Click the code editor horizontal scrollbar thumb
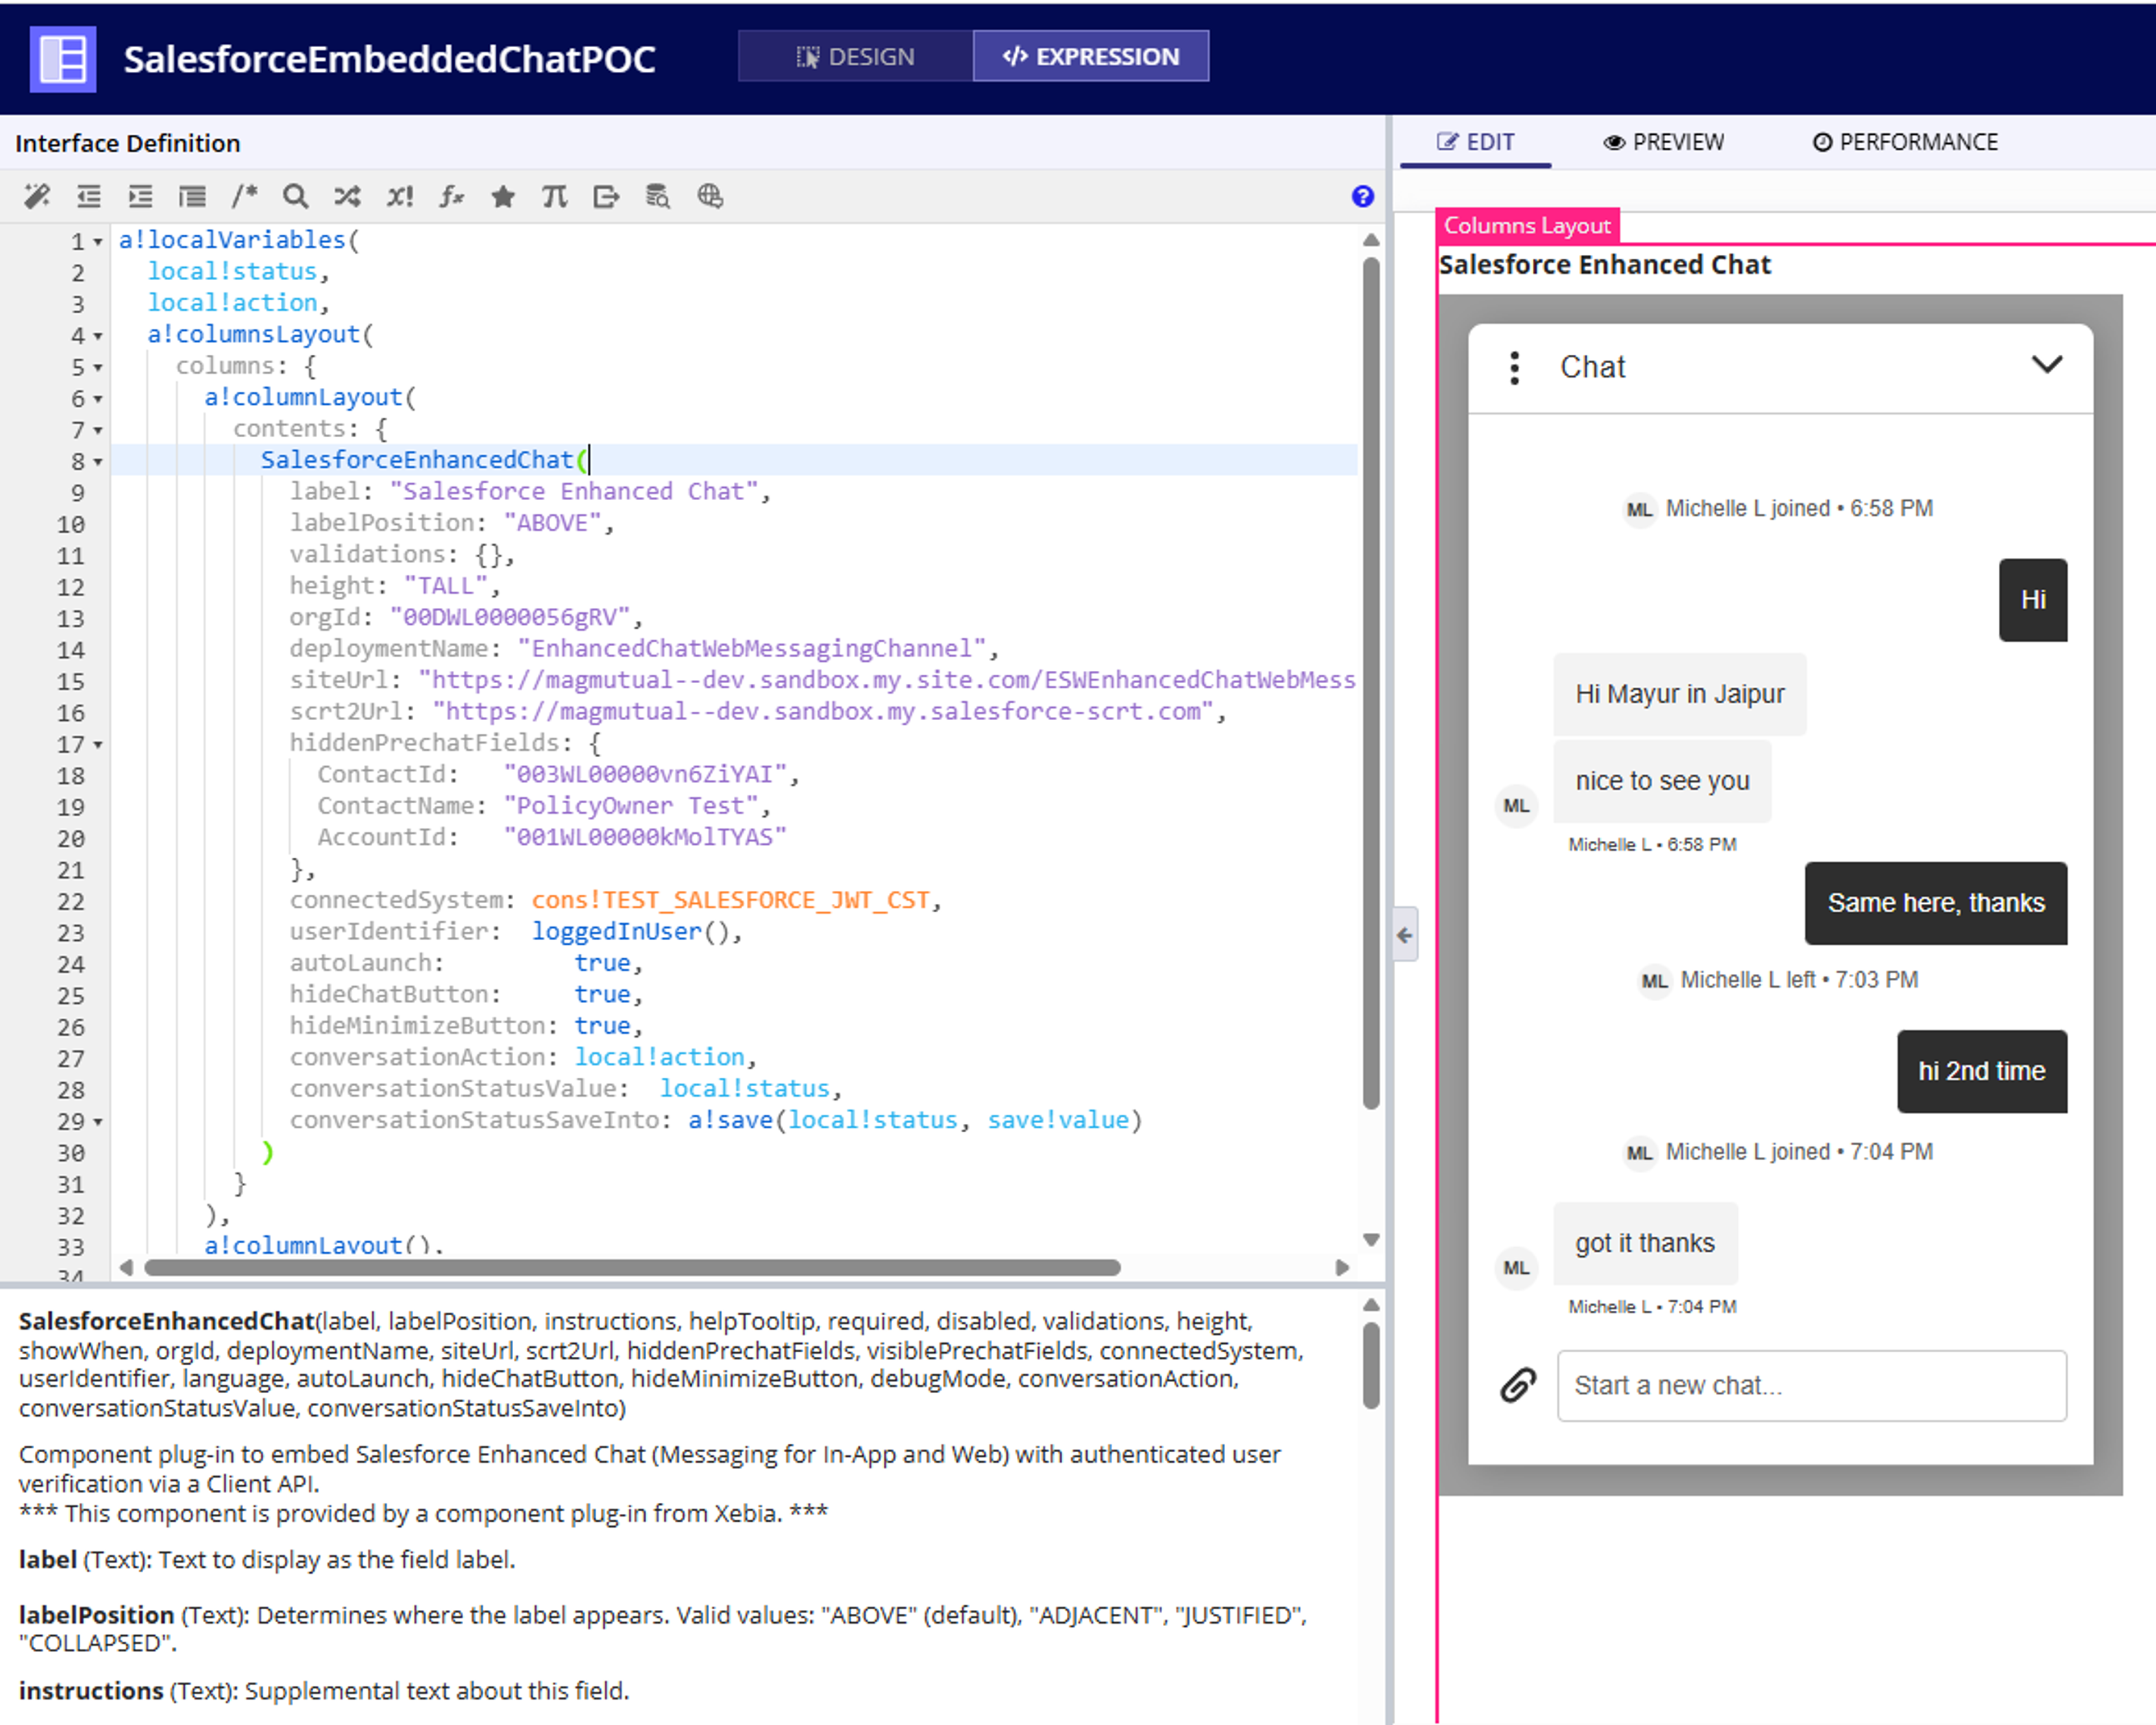Viewport: 2156px width, 1725px height. point(632,1267)
